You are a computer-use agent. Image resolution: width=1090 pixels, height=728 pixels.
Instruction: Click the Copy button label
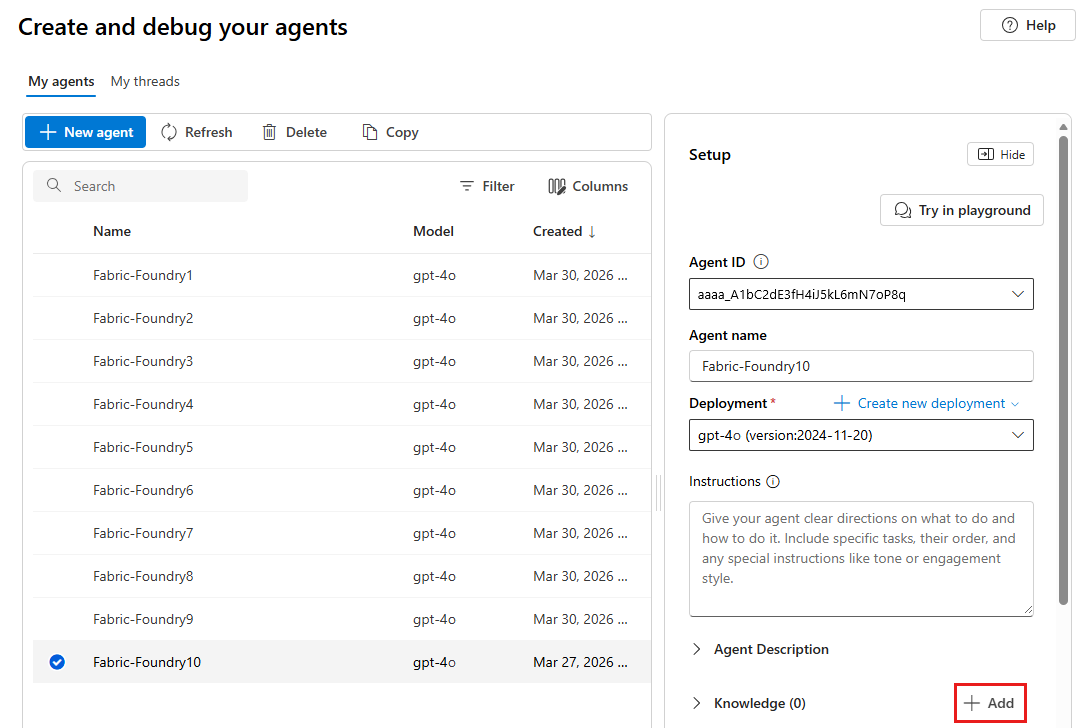[x=402, y=132]
